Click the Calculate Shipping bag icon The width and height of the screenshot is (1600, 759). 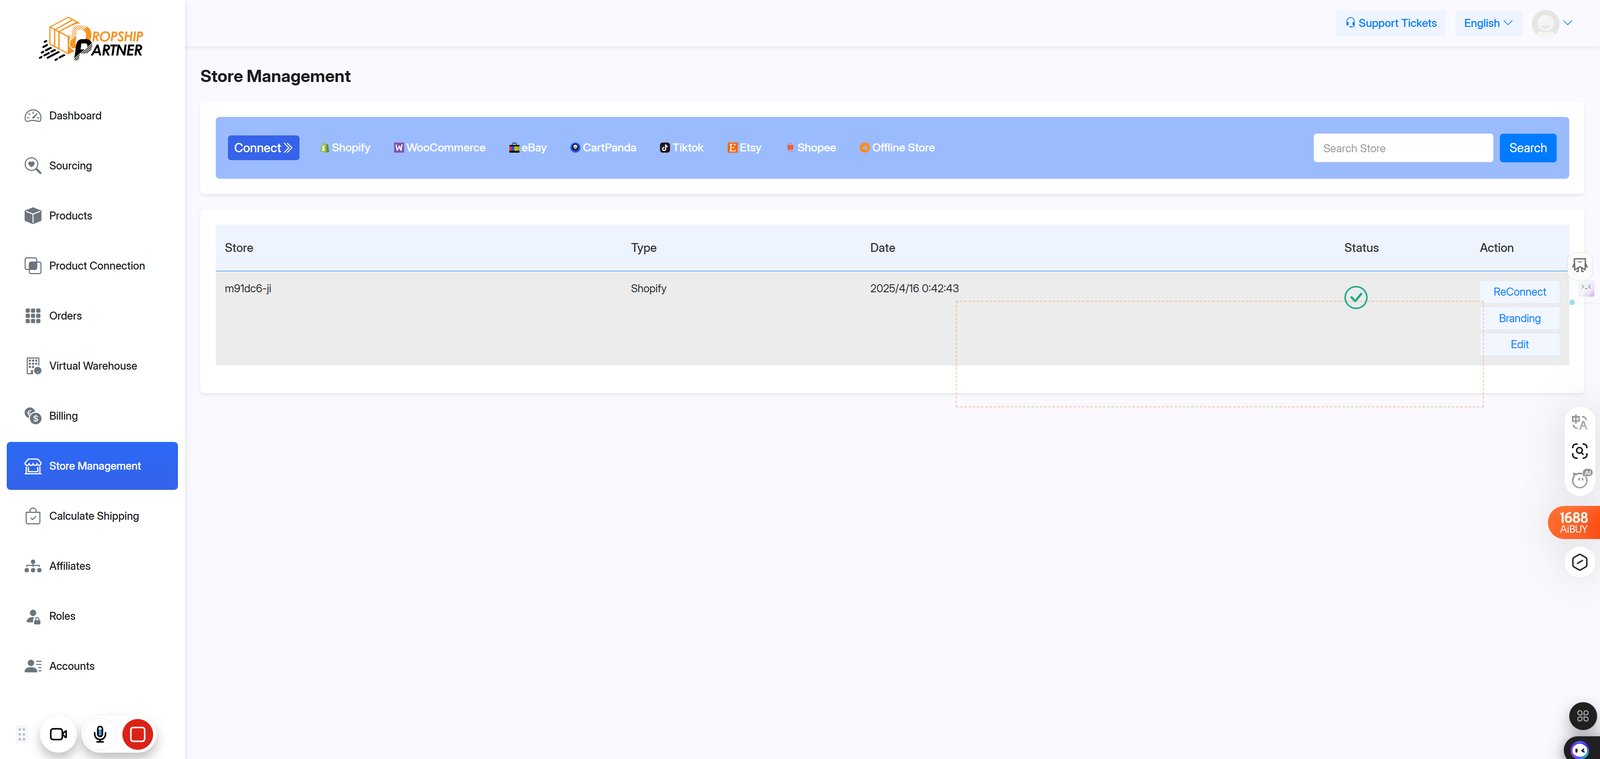[x=33, y=516]
